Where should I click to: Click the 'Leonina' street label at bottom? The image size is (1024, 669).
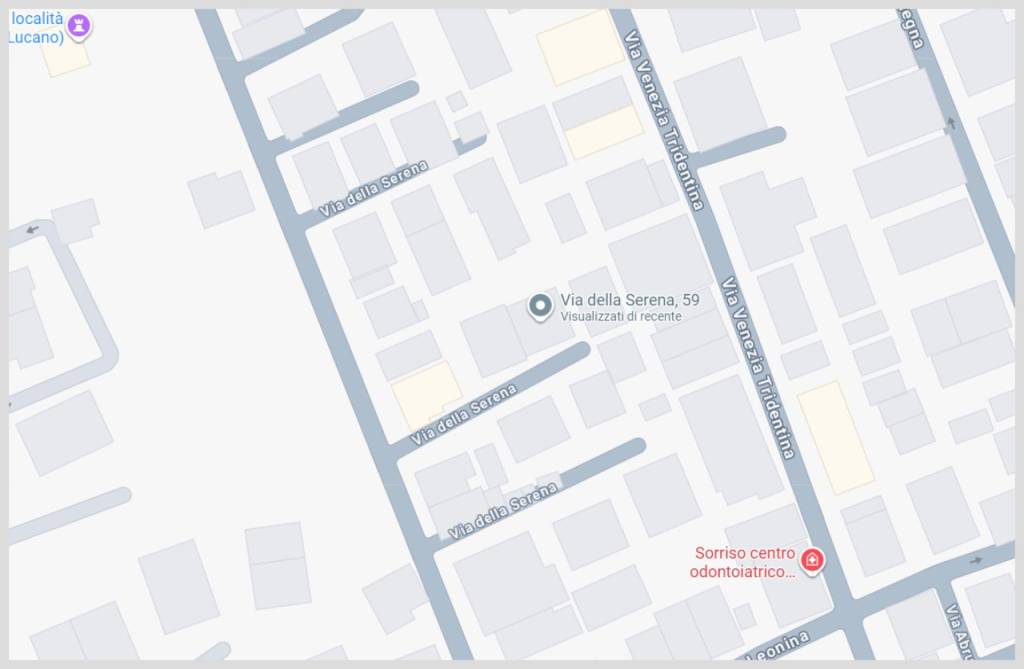778,646
